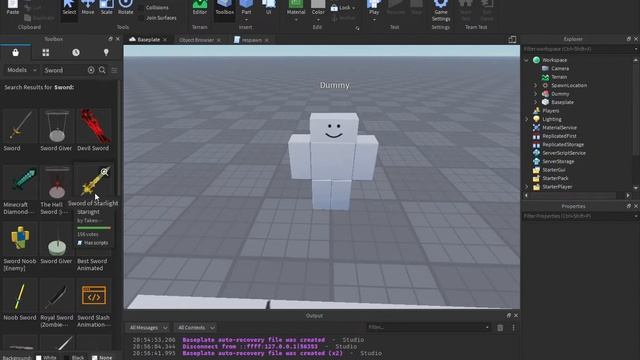Open the Output panel options menu
Screen dimensions: 640x360
(513, 327)
